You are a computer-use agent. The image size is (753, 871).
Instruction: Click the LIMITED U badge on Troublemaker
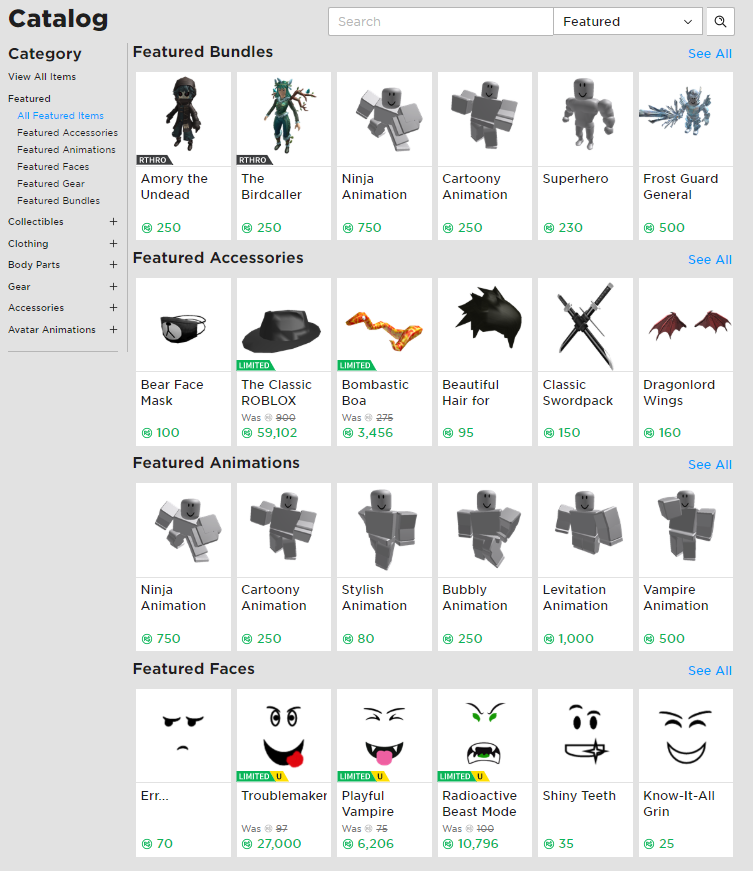262,776
